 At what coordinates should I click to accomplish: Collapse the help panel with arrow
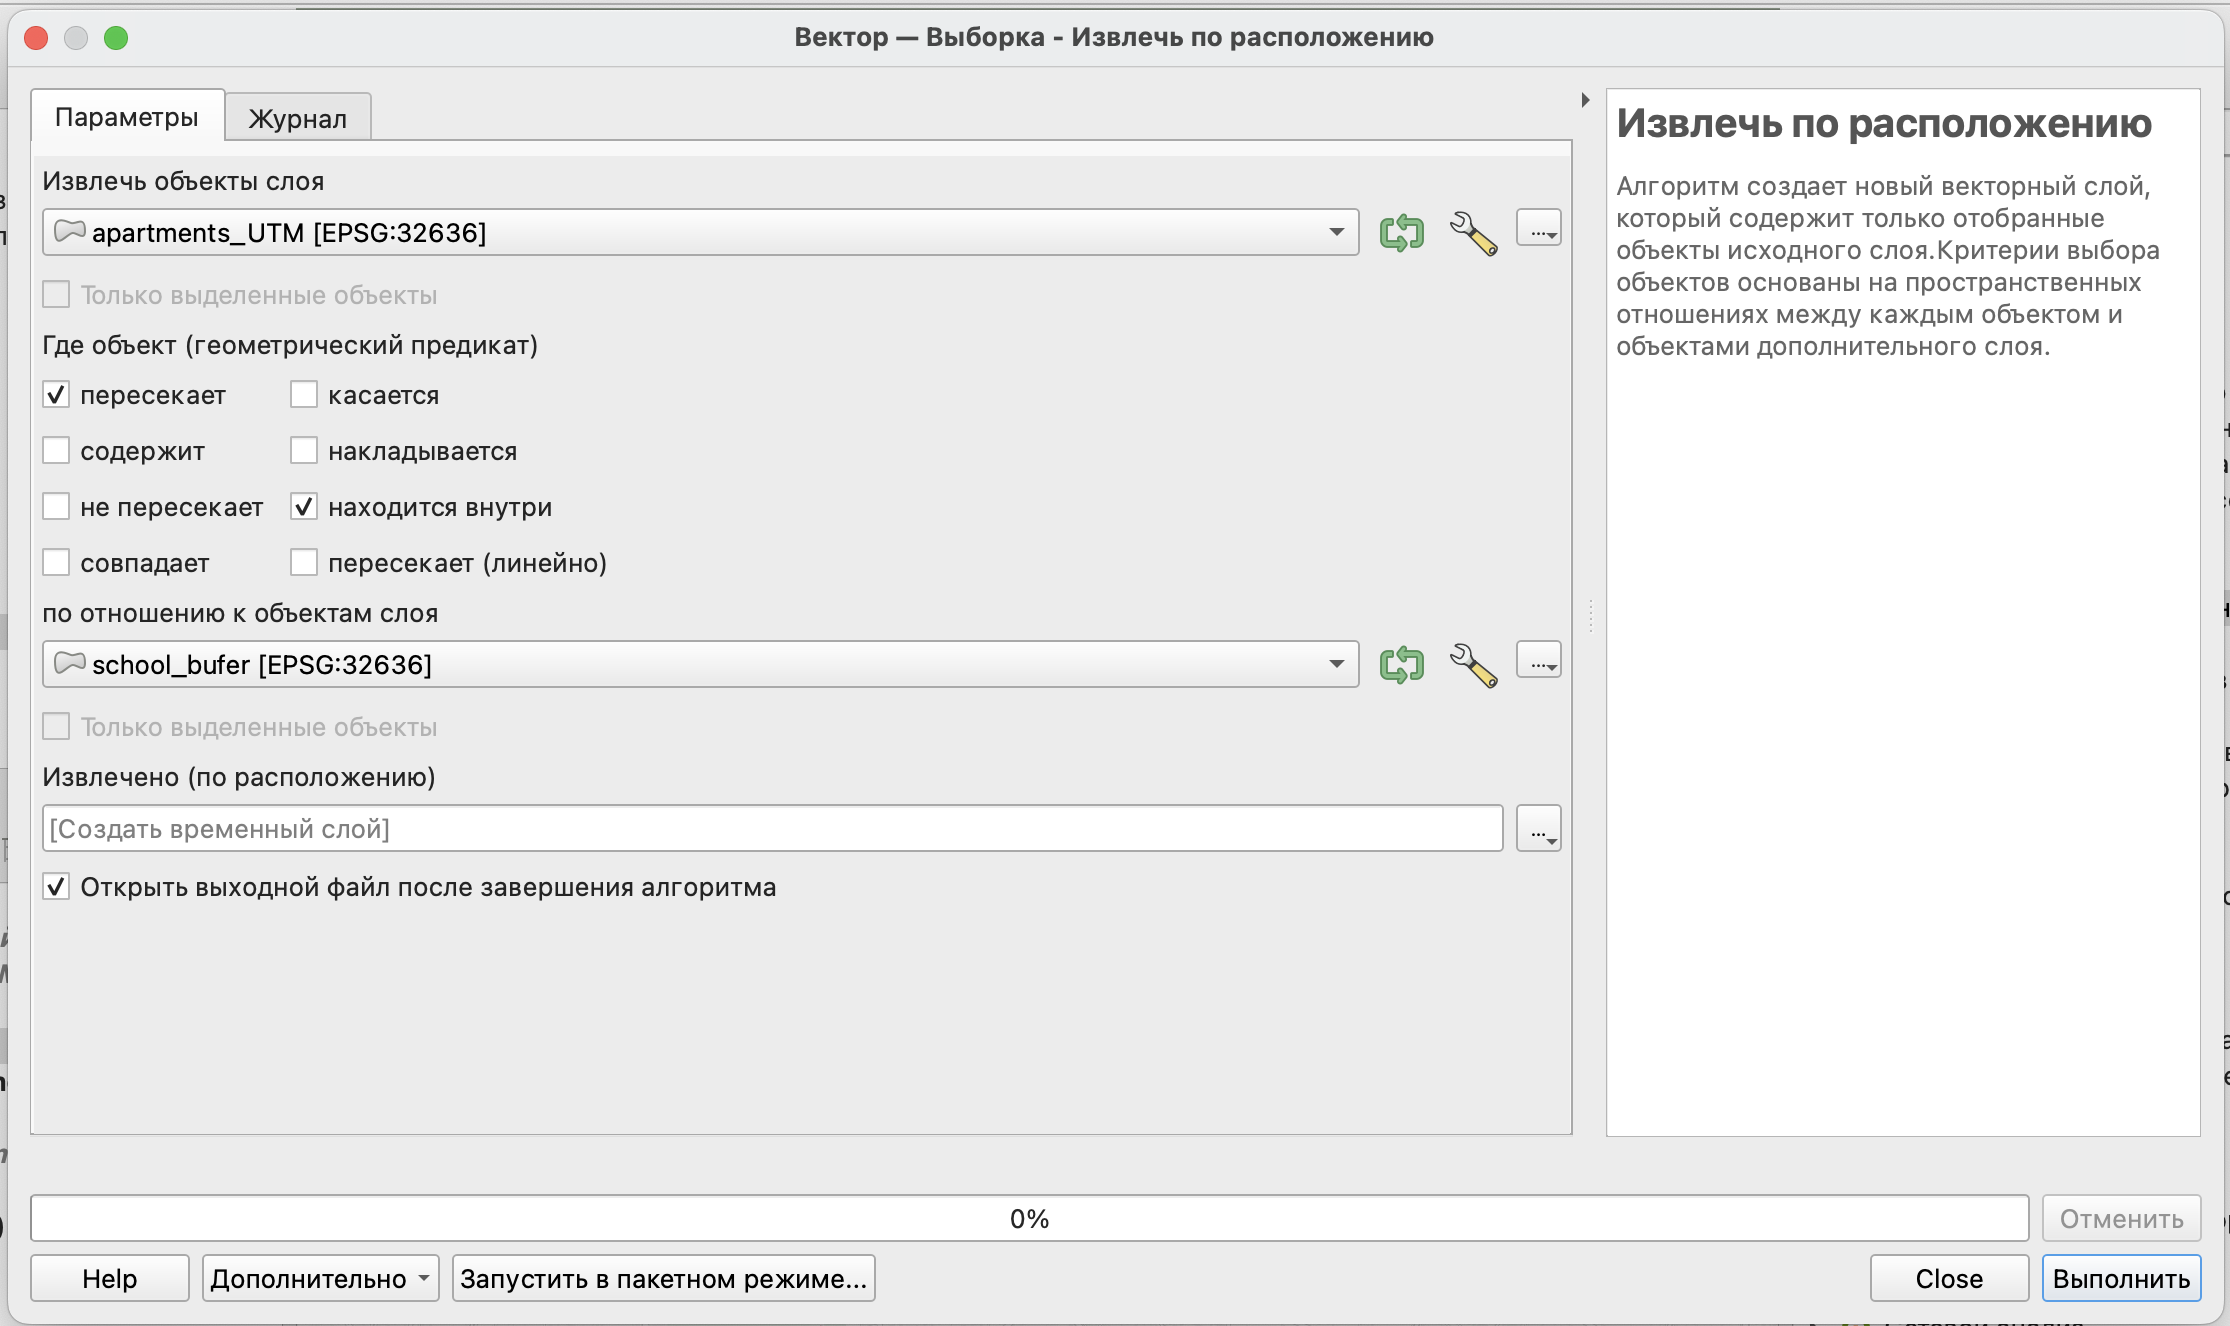click(1585, 100)
